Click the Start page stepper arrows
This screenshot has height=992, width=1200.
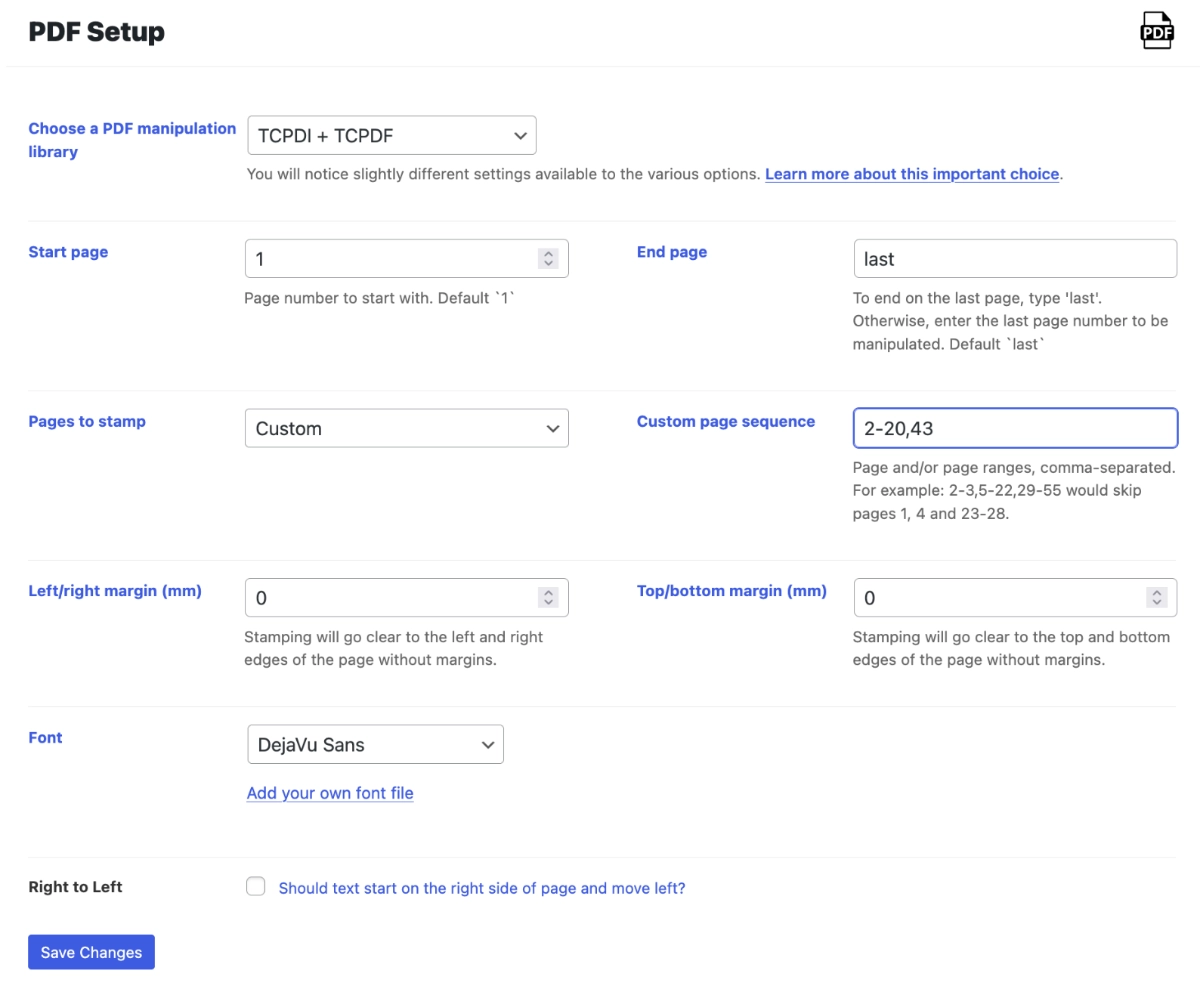[x=548, y=259]
